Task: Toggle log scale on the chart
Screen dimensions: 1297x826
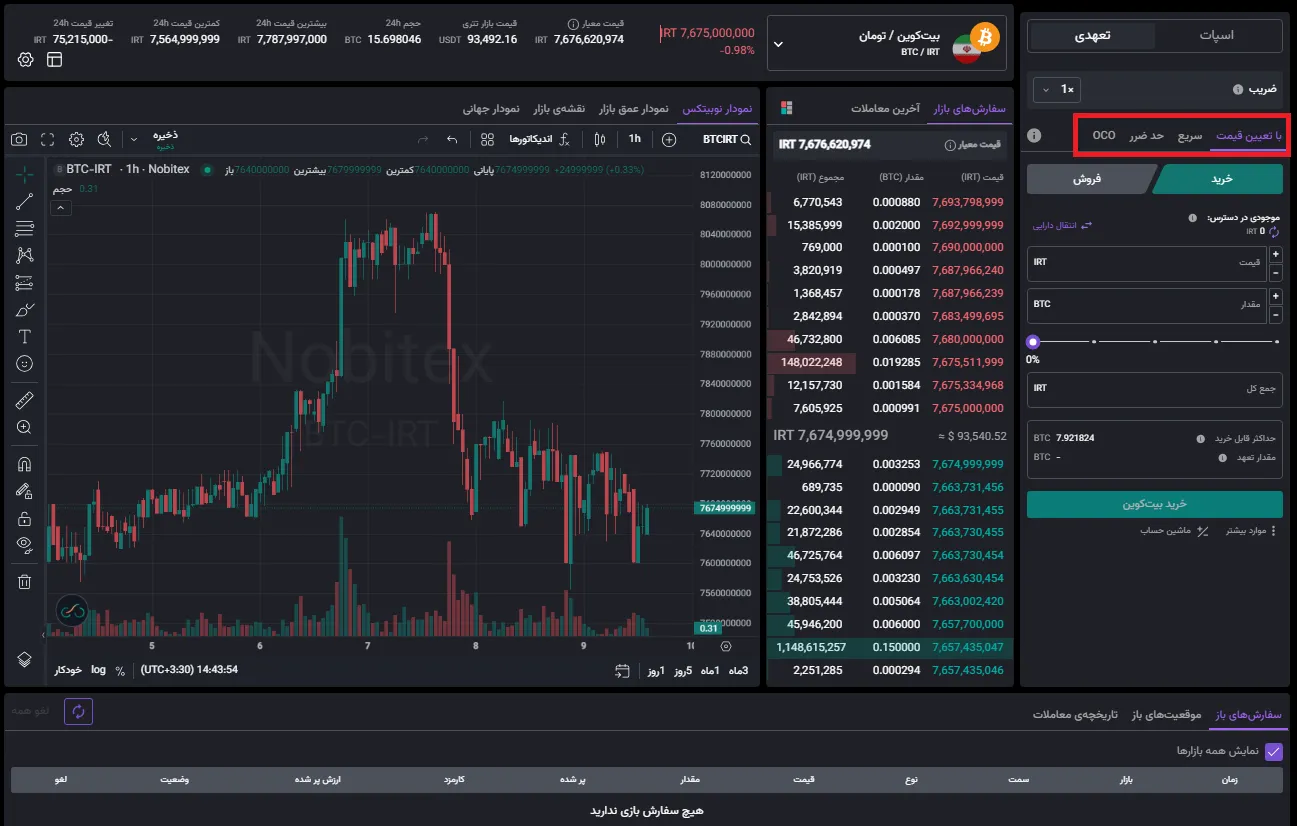Action: point(98,670)
